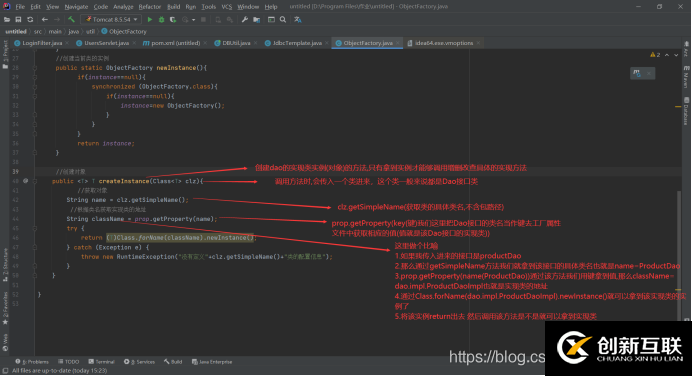The height and width of the screenshot is (376, 692).
Task: Start debugging with the green bug icon
Action: point(162,19)
